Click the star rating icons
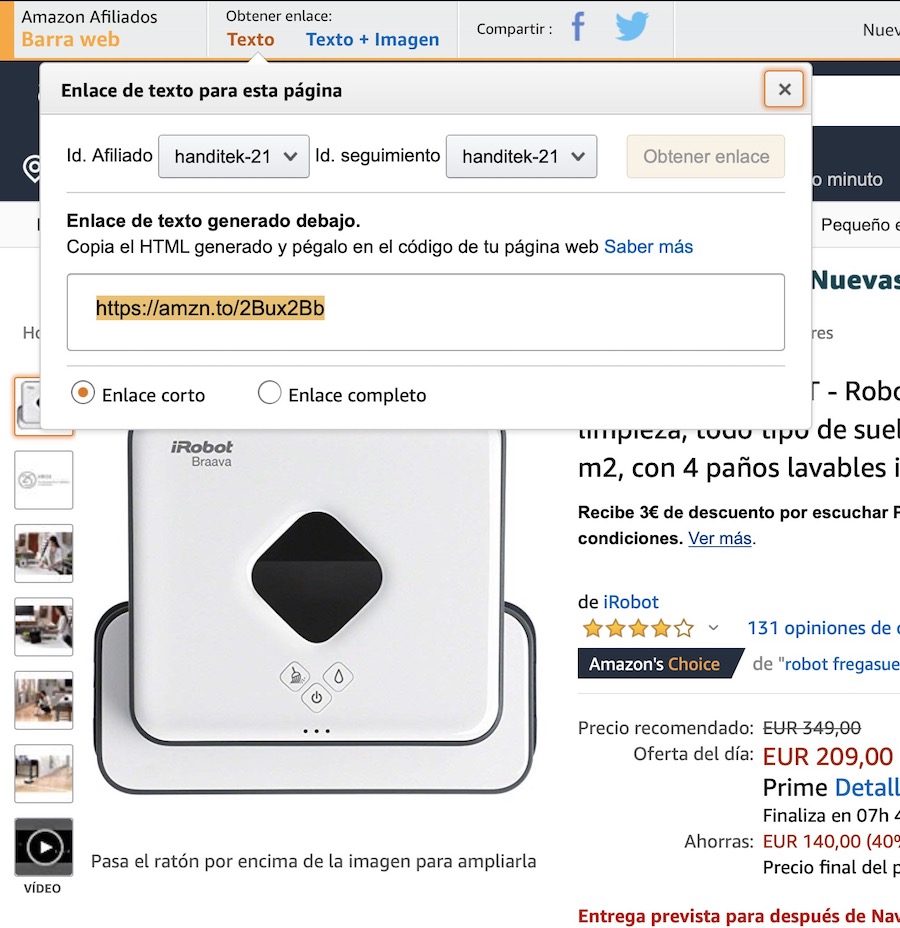900x928 pixels. point(638,628)
